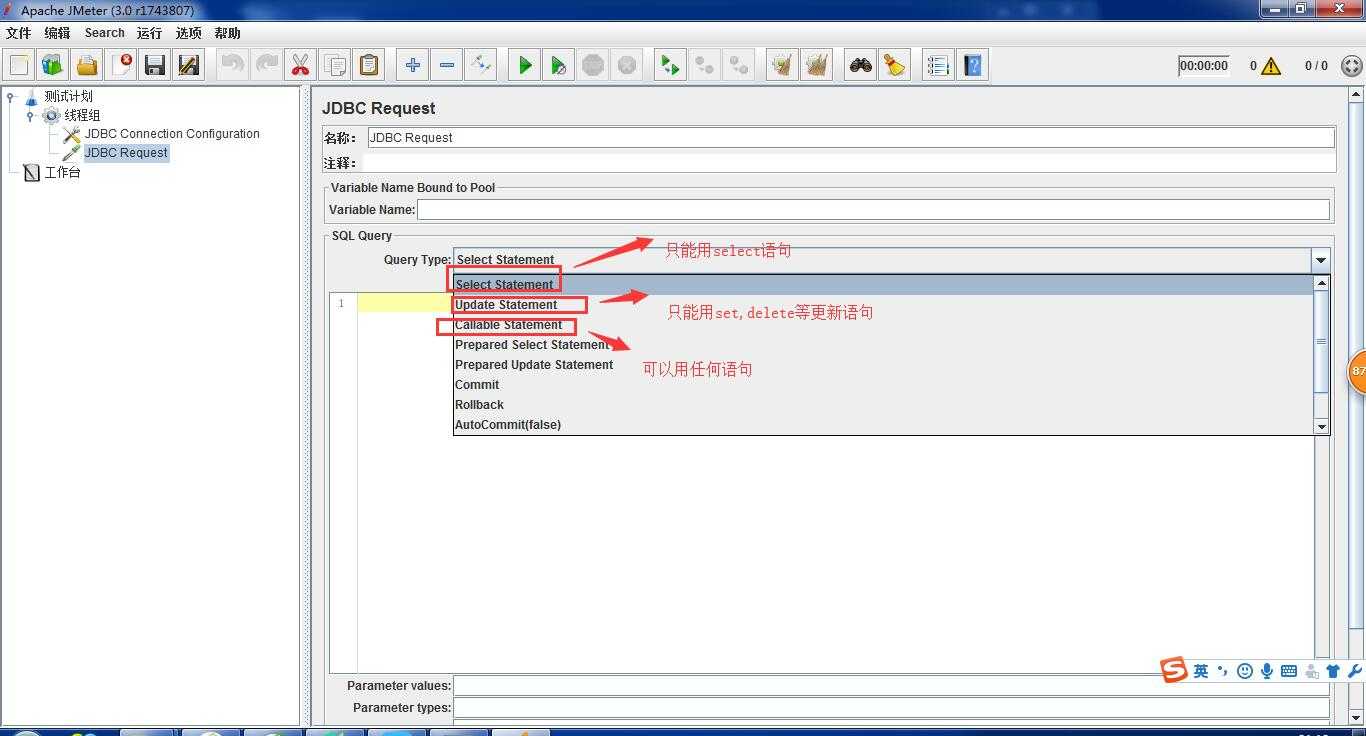Screen dimensions: 1366x736
Task: Open the Sogou emoji smiley icon
Action: (x=1245, y=671)
